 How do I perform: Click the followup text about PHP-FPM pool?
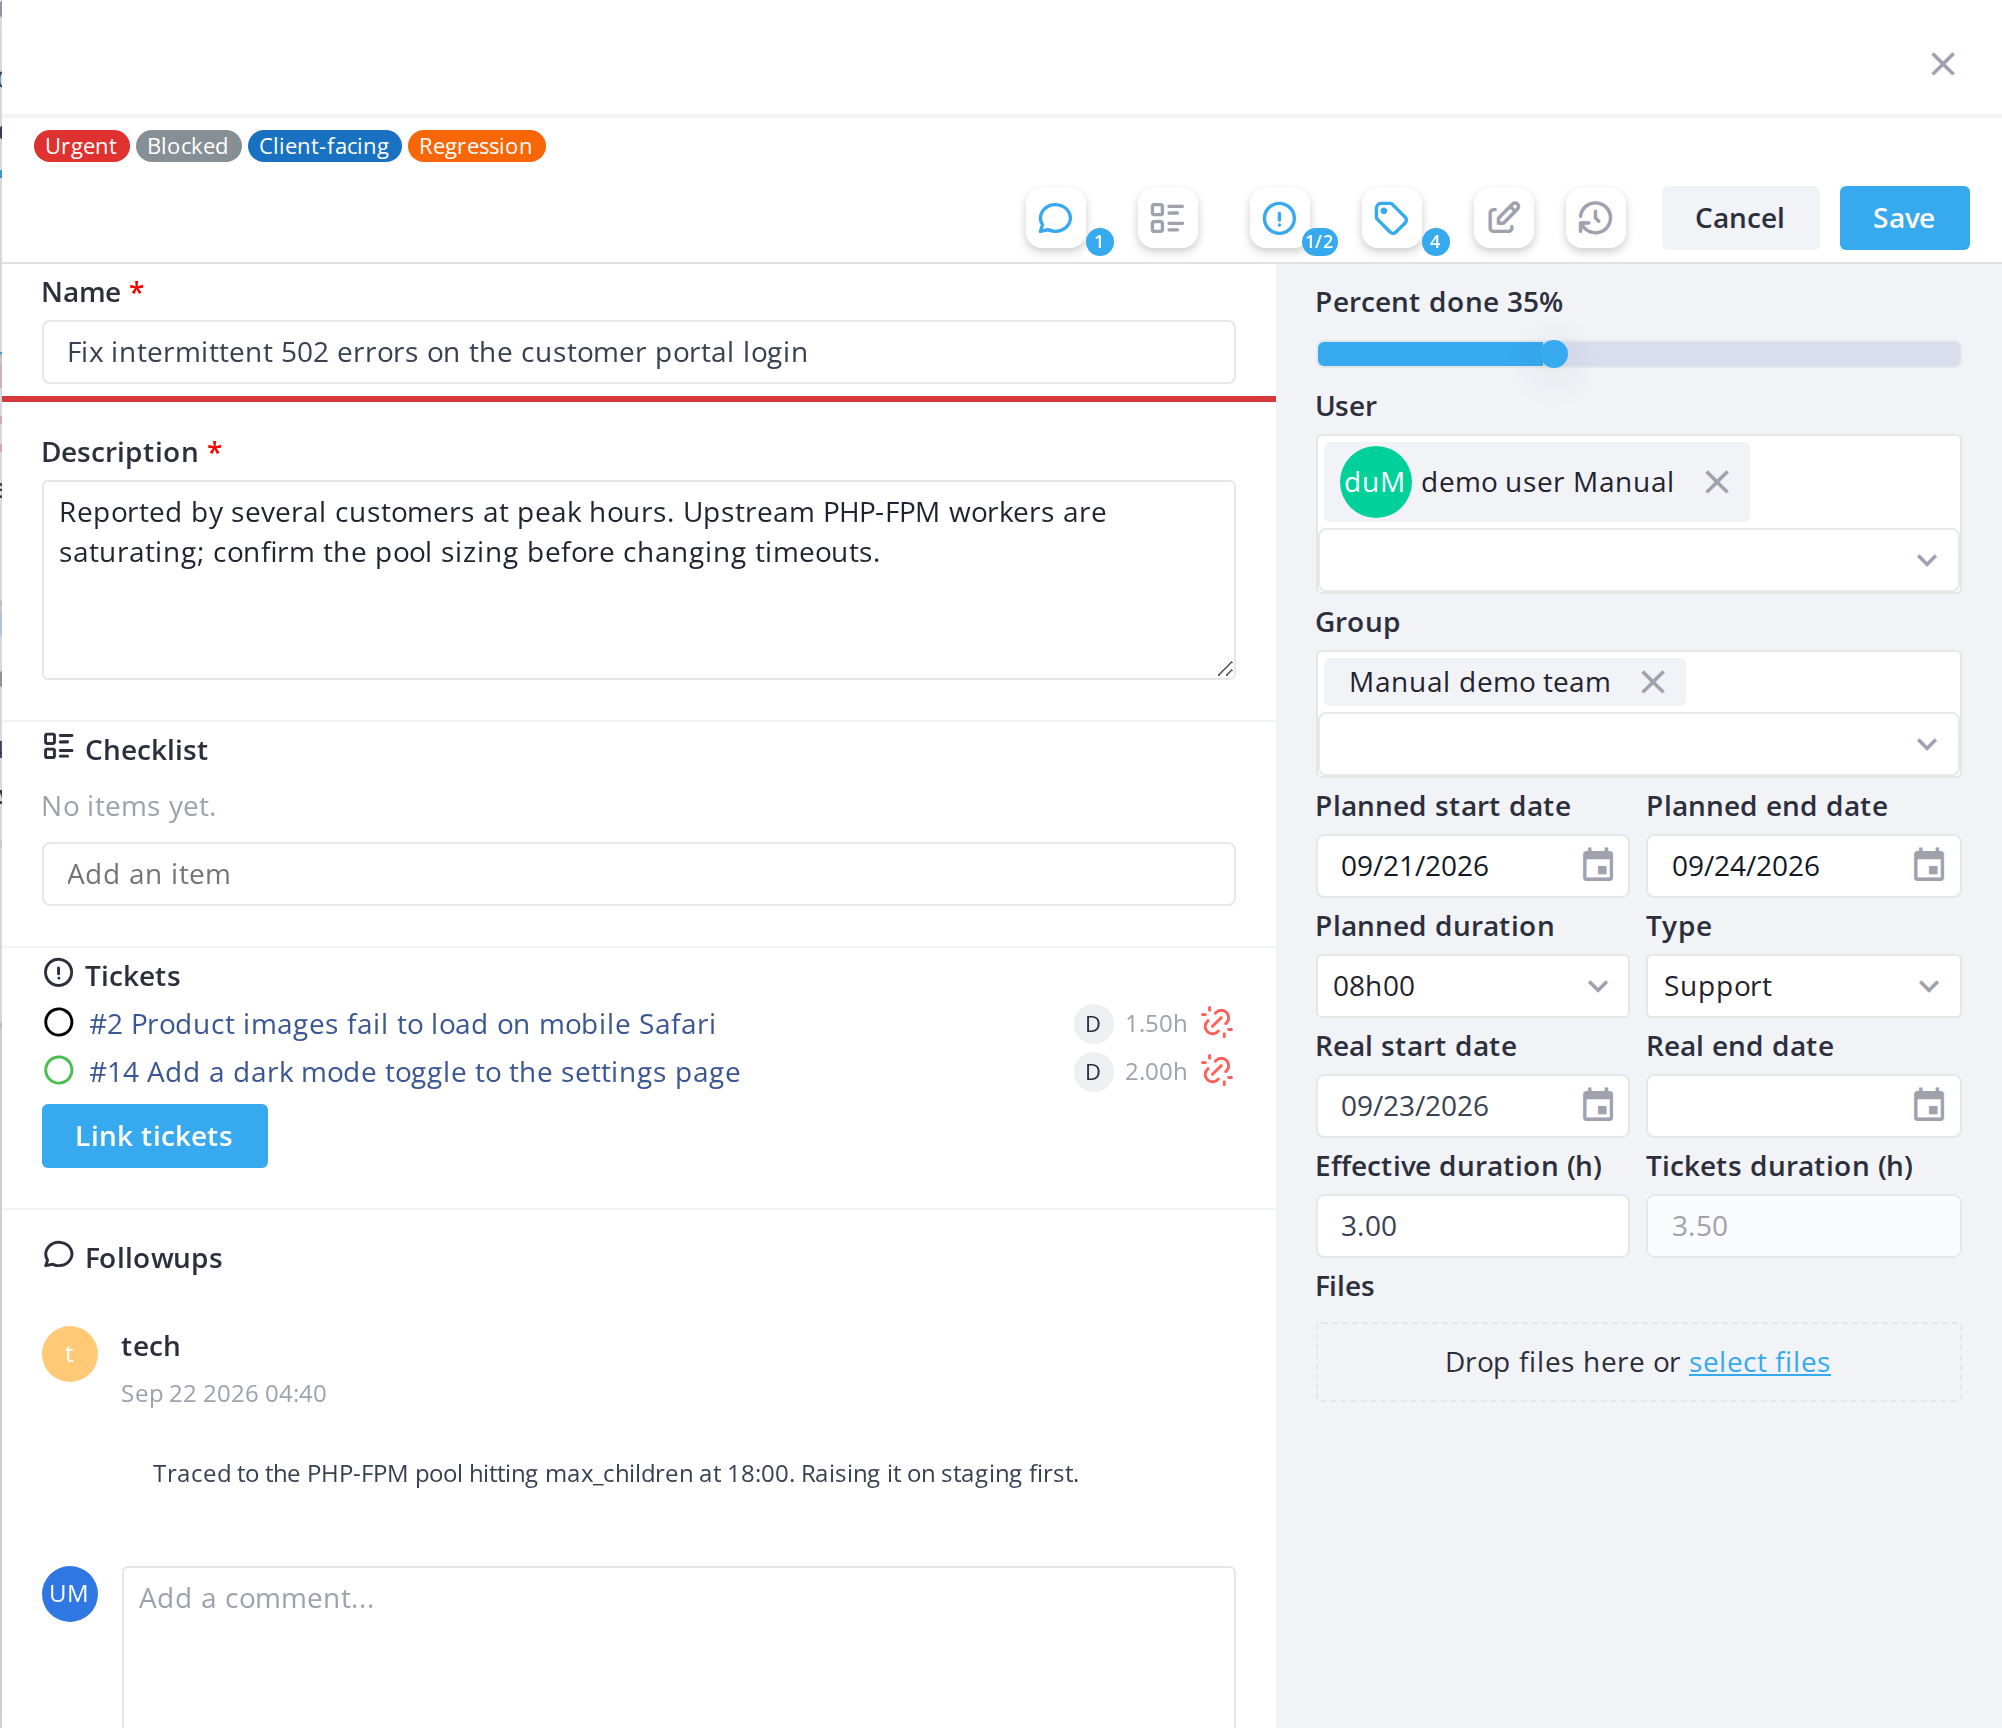pyautogui.click(x=616, y=1474)
